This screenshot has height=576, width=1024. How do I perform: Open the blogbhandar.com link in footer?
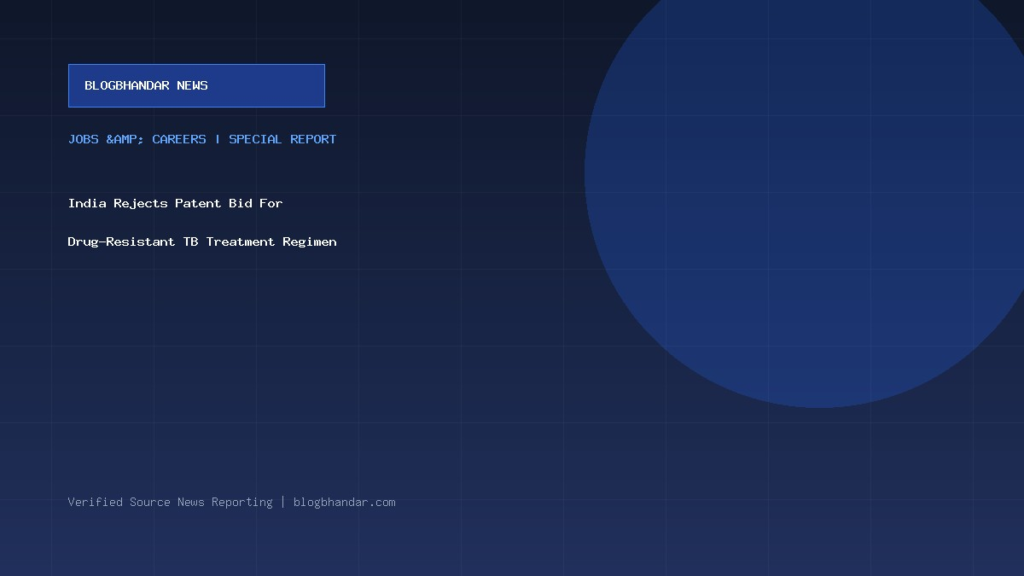344,502
